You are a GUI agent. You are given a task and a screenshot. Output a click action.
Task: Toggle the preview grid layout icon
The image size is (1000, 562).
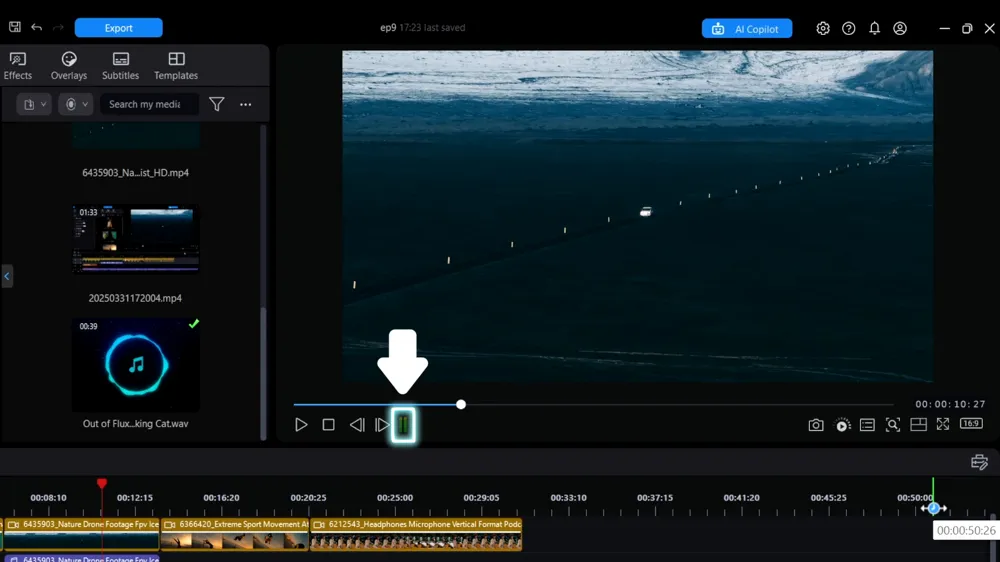click(x=918, y=425)
